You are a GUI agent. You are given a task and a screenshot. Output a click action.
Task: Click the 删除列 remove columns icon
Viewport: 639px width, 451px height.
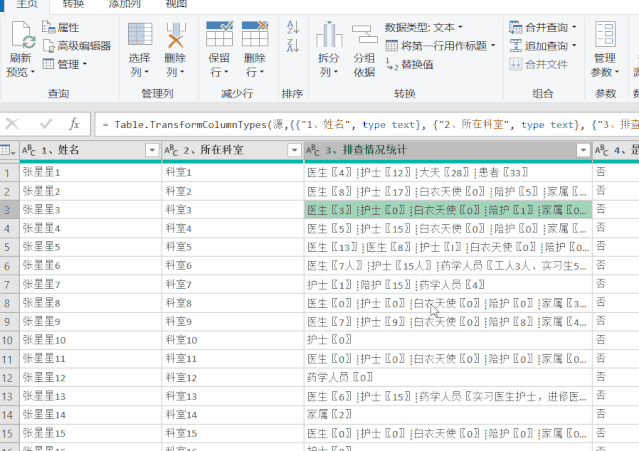tap(176, 35)
